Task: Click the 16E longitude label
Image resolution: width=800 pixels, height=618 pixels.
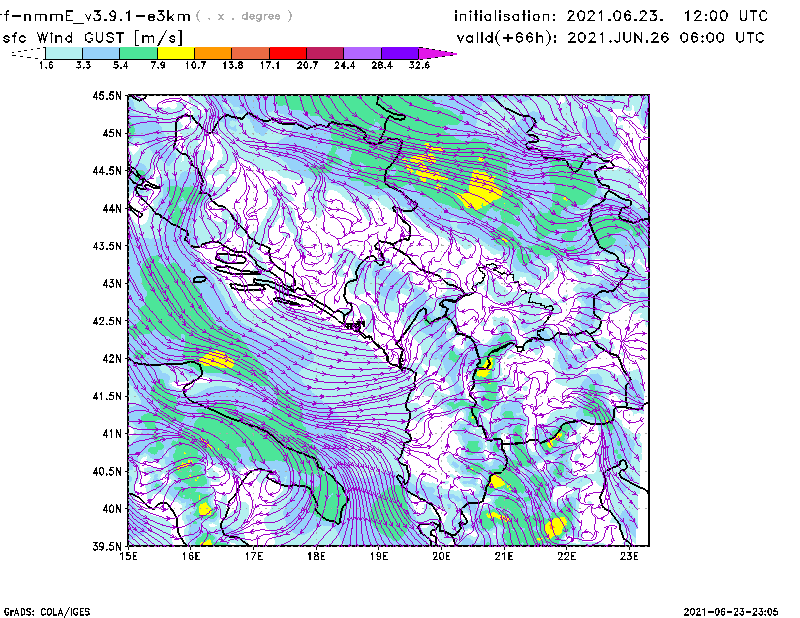Action: point(191,556)
